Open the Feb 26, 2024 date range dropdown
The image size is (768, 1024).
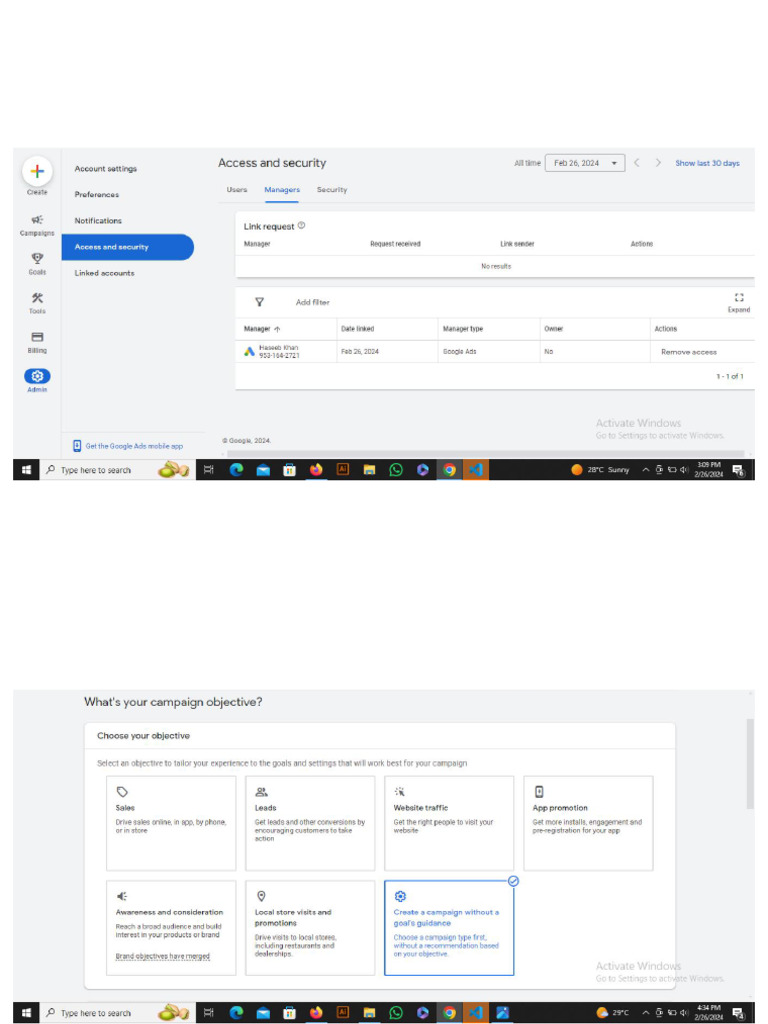point(584,163)
